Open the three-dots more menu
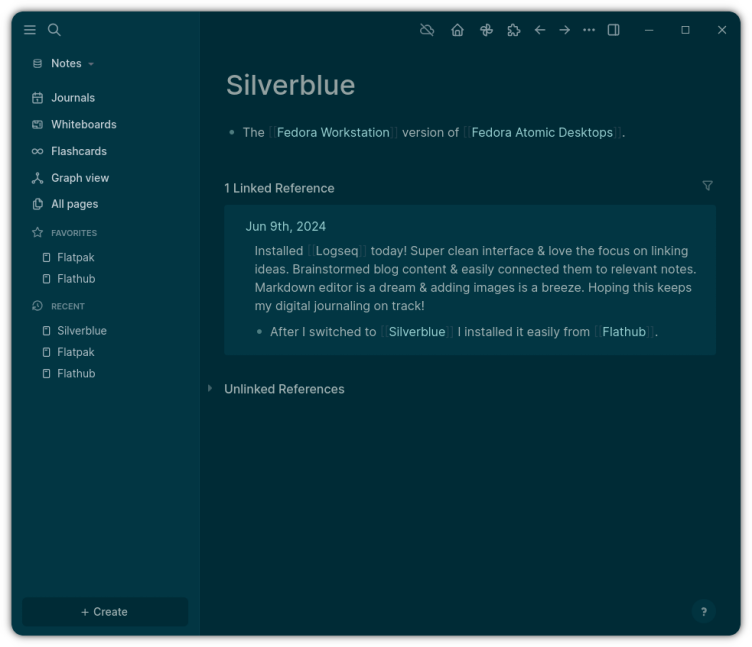Image resolution: width=752 pixels, height=647 pixels. pyautogui.click(x=589, y=30)
